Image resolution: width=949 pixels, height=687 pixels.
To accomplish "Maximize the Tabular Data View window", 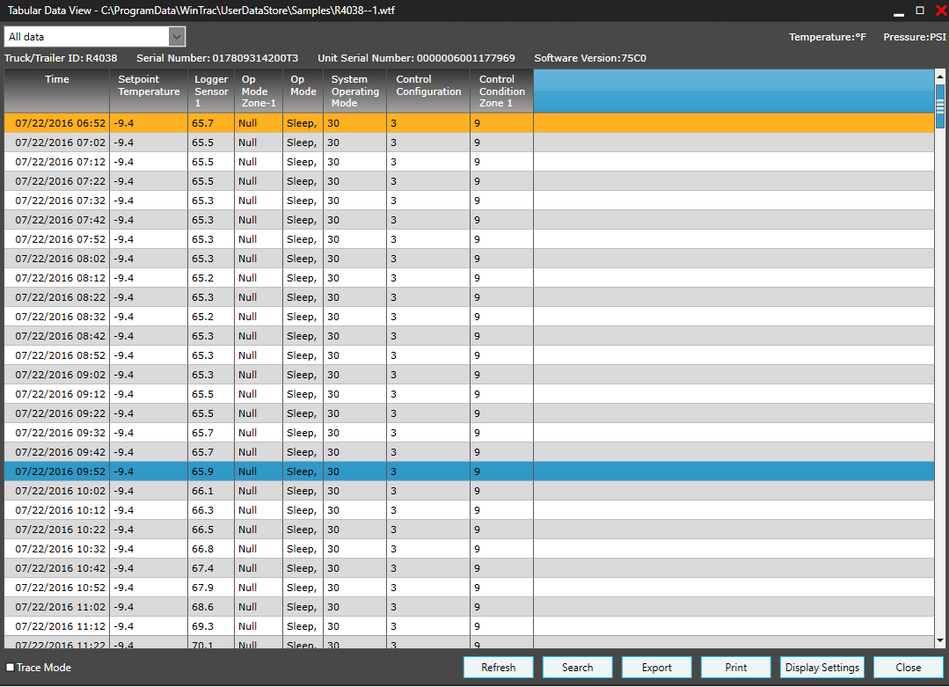I will tap(920, 10).
